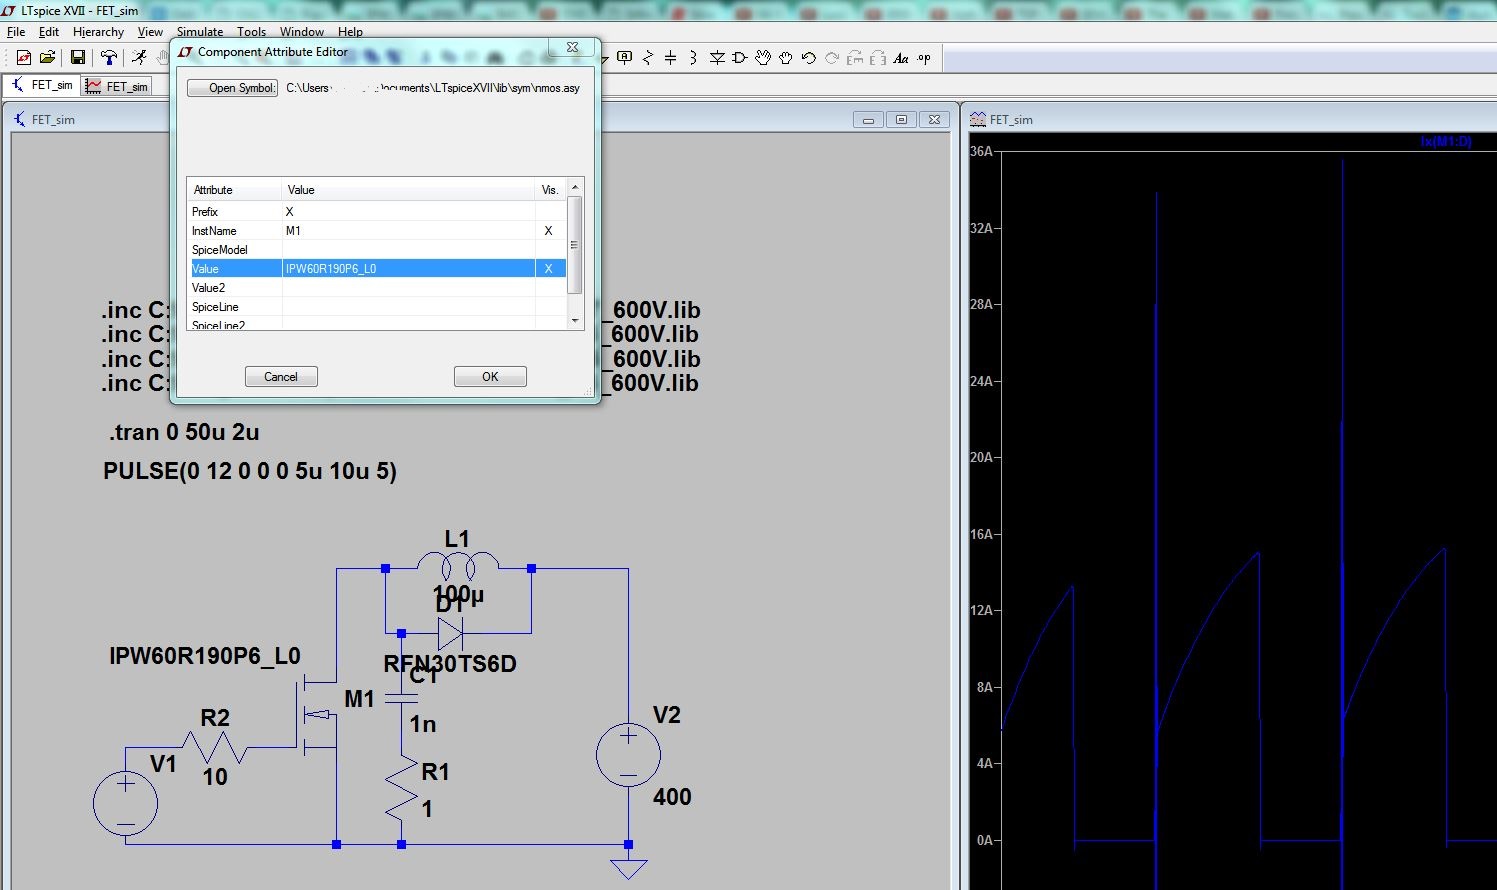Click the V1 voltage source symbol
Image resolution: width=1497 pixels, height=890 pixels.
click(x=125, y=803)
